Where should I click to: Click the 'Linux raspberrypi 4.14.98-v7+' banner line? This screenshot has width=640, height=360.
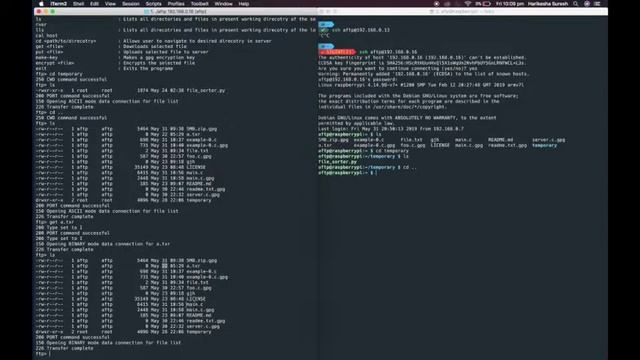tap(420, 85)
